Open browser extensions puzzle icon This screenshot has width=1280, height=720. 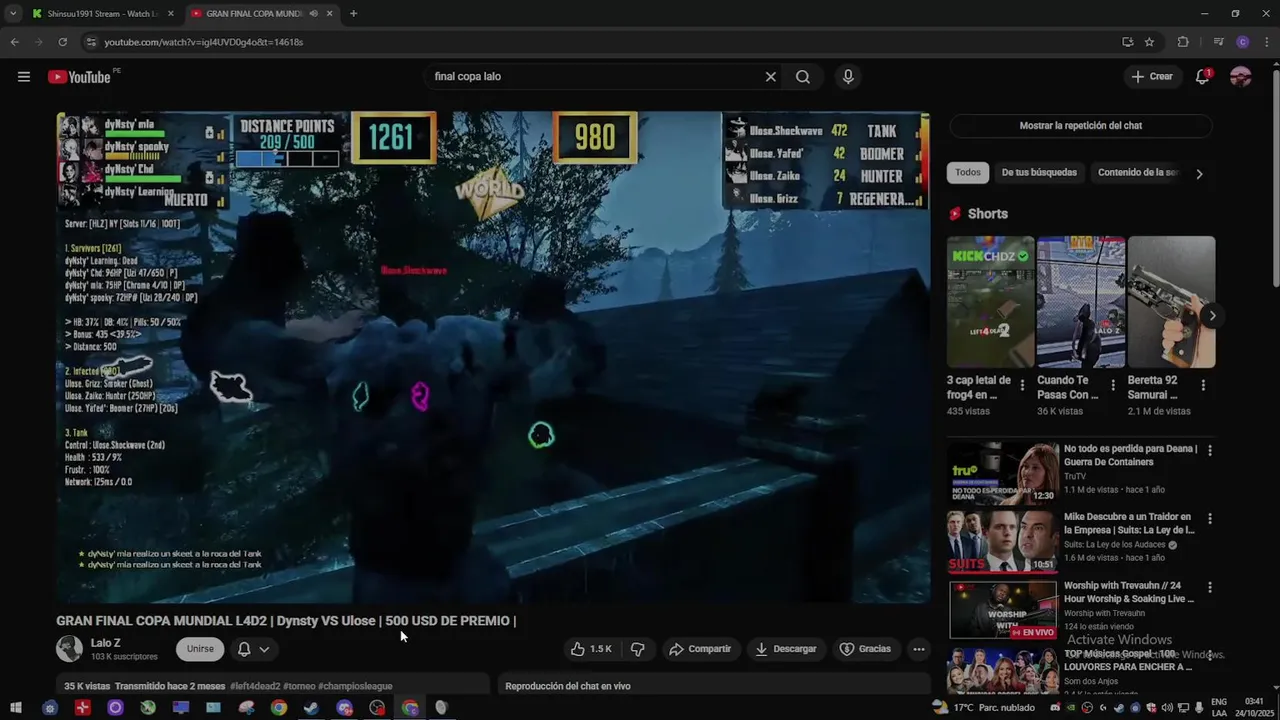[x=1183, y=42]
